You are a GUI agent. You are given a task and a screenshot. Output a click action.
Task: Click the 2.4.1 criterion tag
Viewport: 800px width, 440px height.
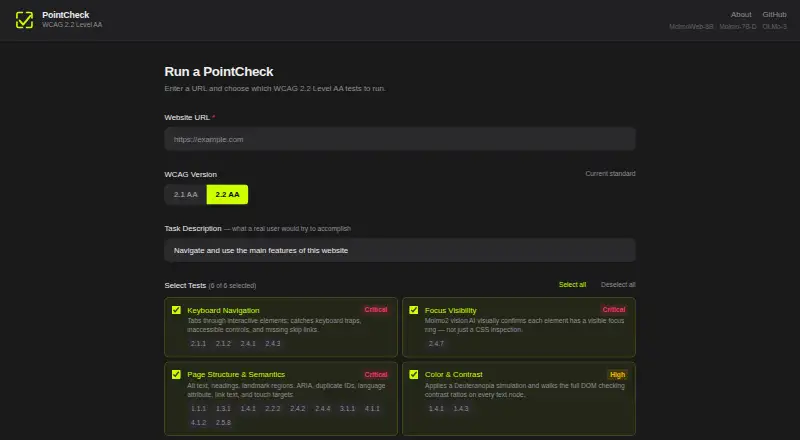248,344
